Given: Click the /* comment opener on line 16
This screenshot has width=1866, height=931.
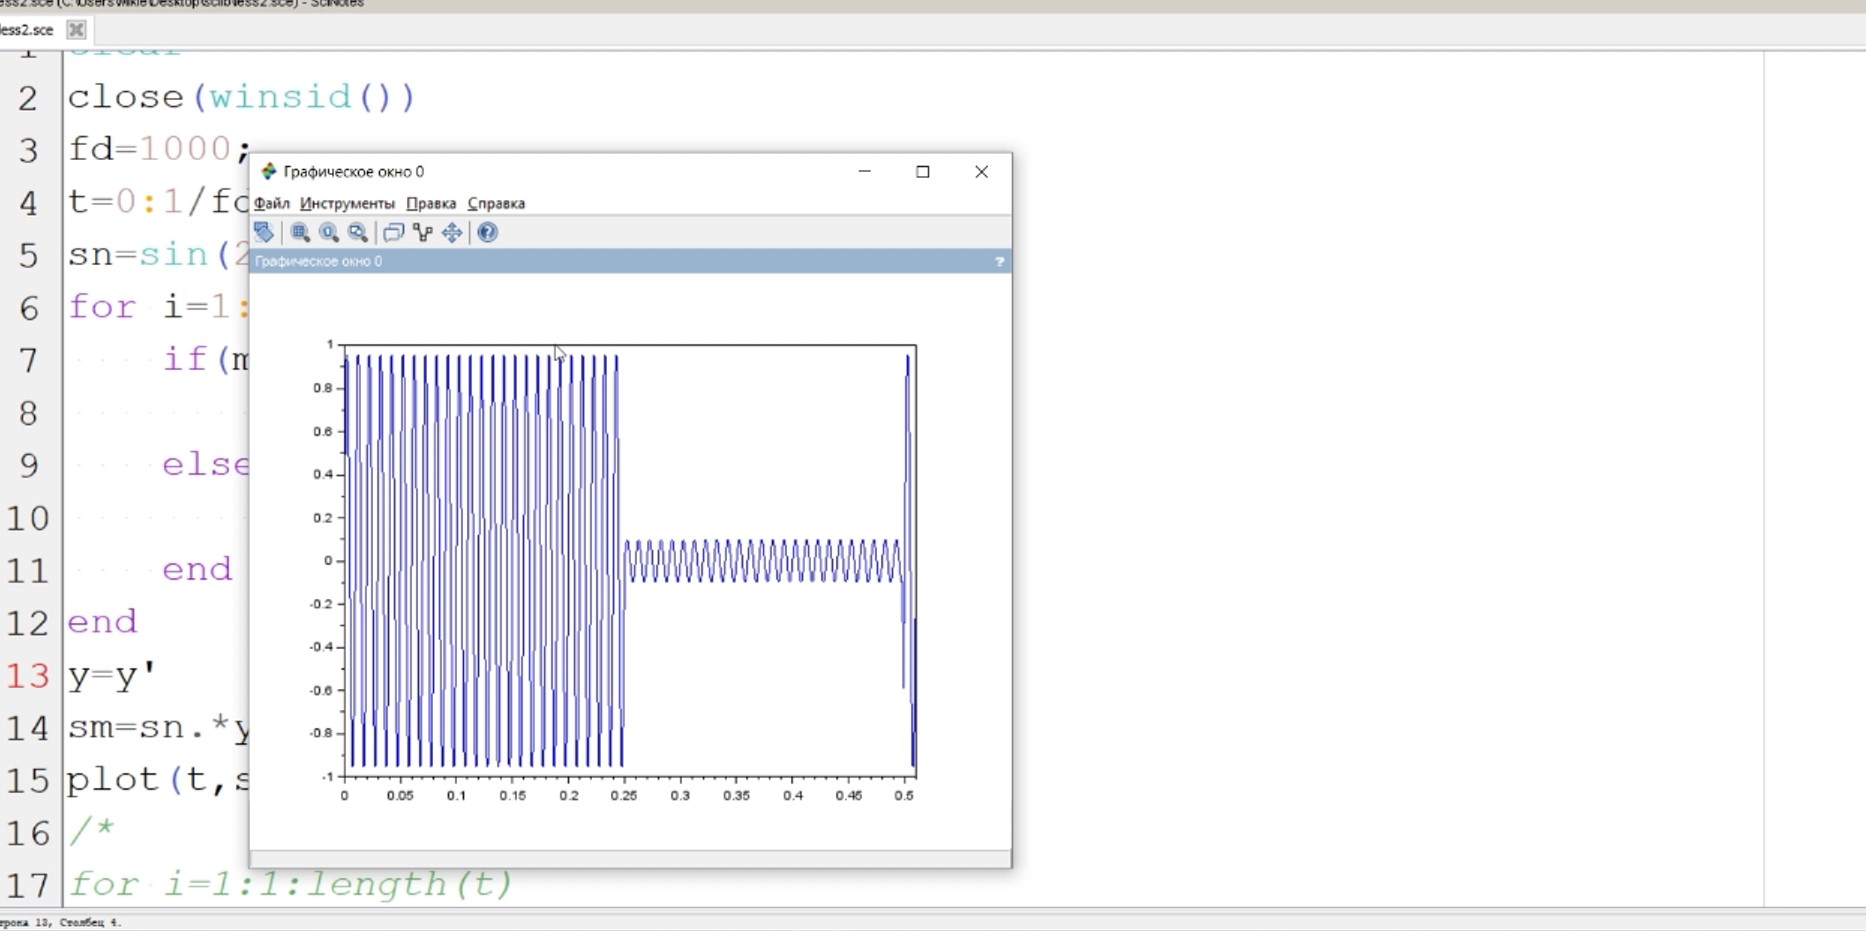Looking at the screenshot, I should 91,830.
